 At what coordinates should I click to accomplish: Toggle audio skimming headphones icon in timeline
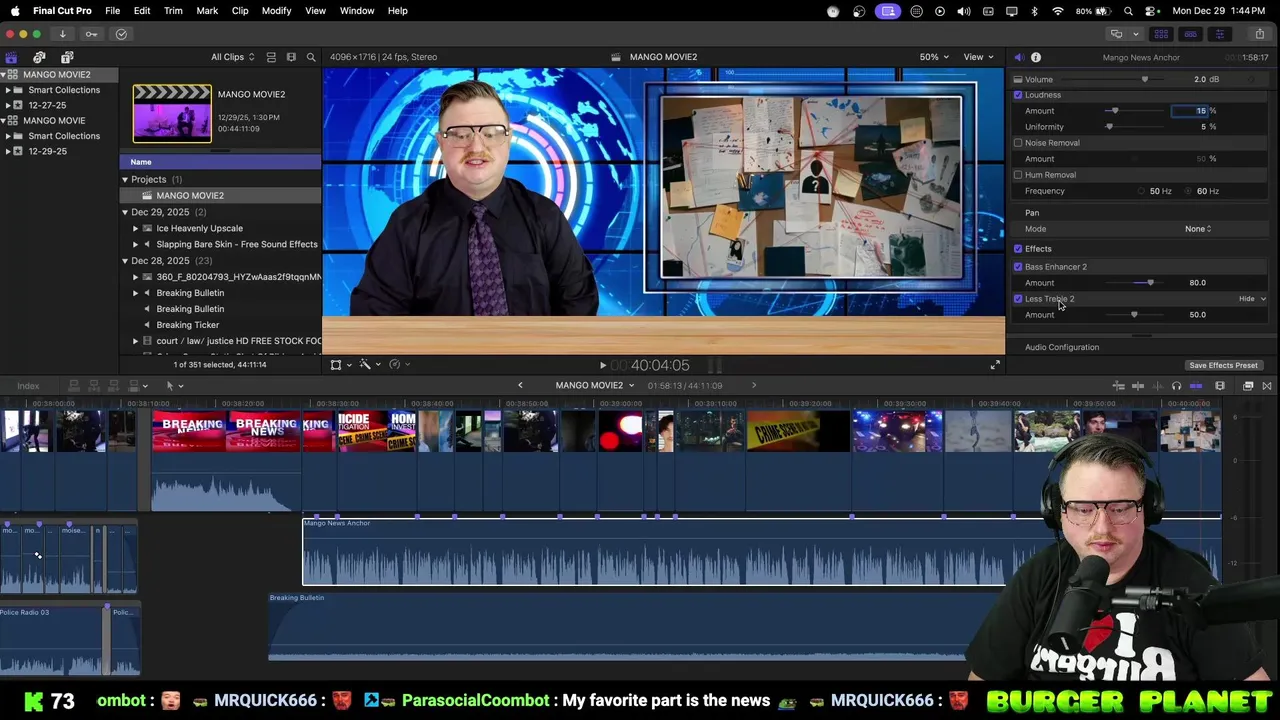pos(1176,386)
